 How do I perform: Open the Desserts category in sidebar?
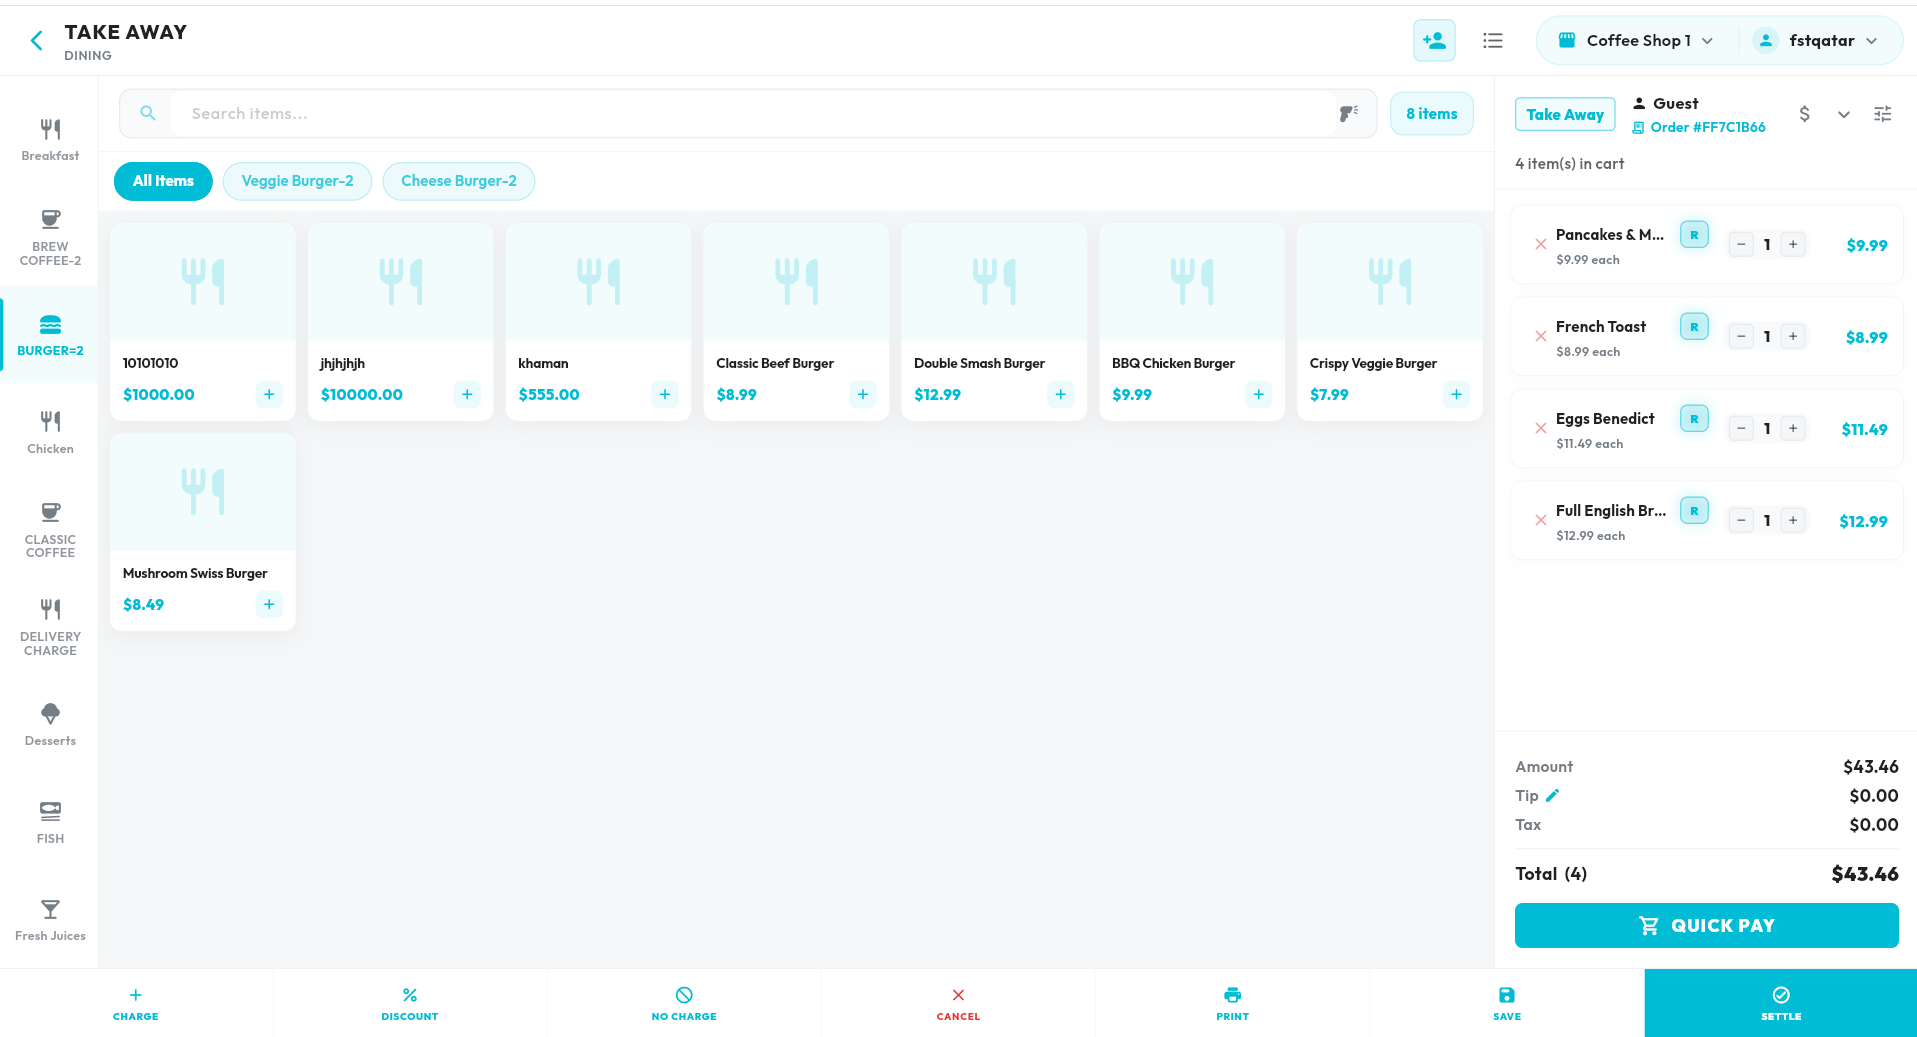point(50,724)
